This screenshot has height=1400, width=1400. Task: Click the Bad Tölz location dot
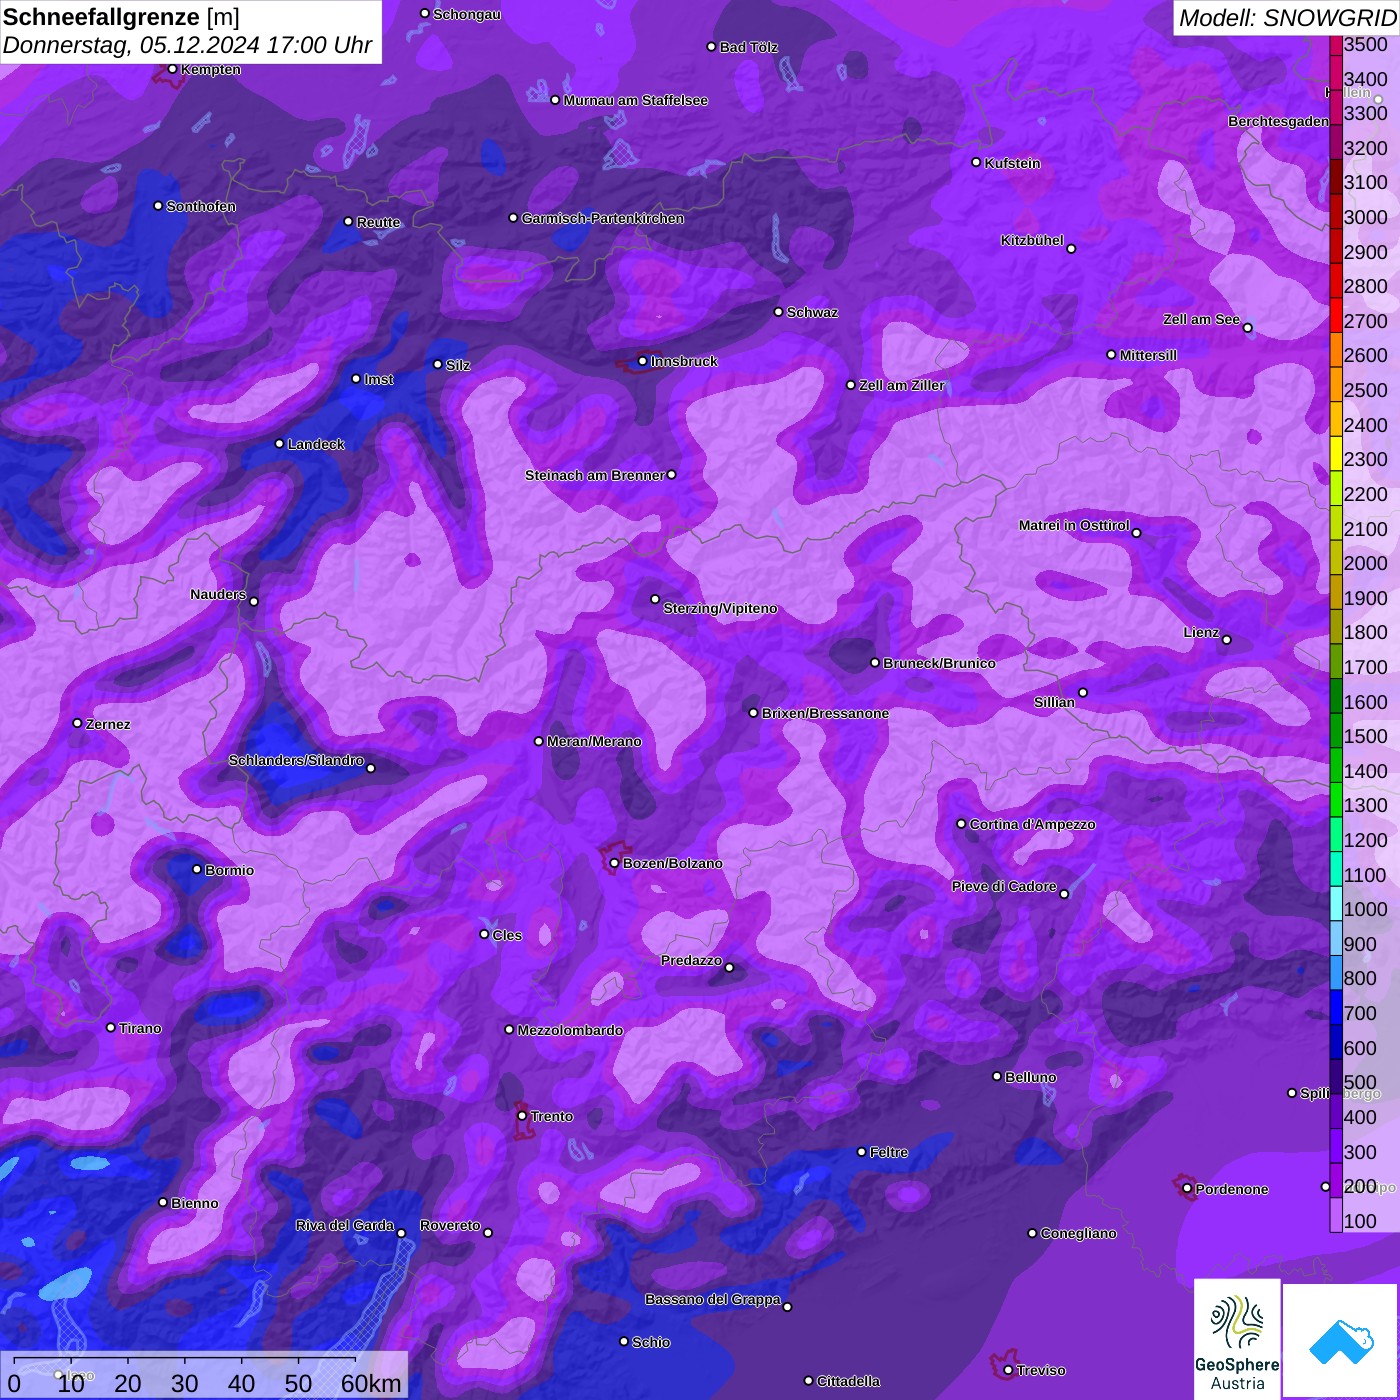[x=711, y=47]
